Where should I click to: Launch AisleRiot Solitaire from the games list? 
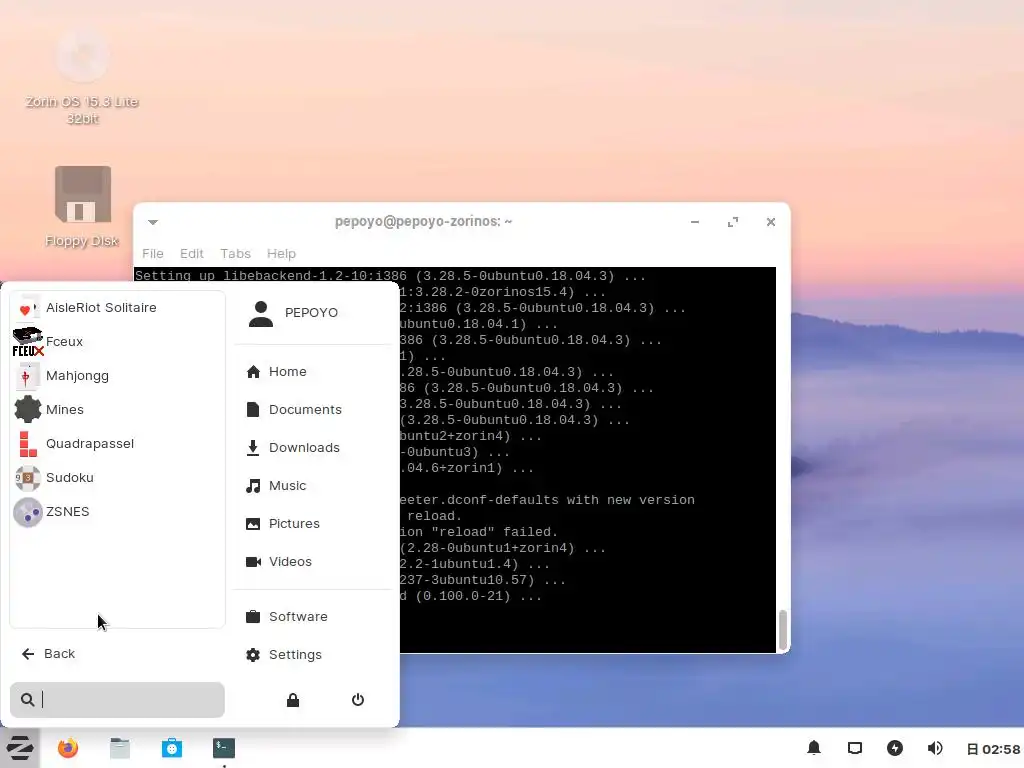[x=118, y=308]
